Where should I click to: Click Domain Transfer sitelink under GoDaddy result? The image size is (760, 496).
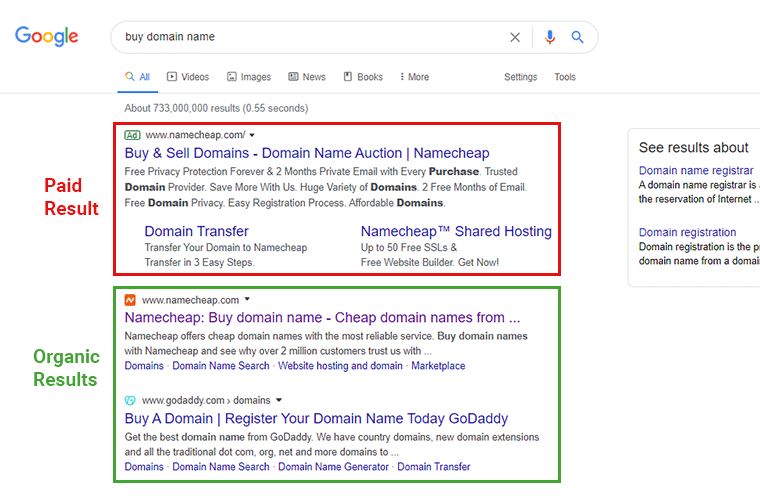[x=434, y=466]
